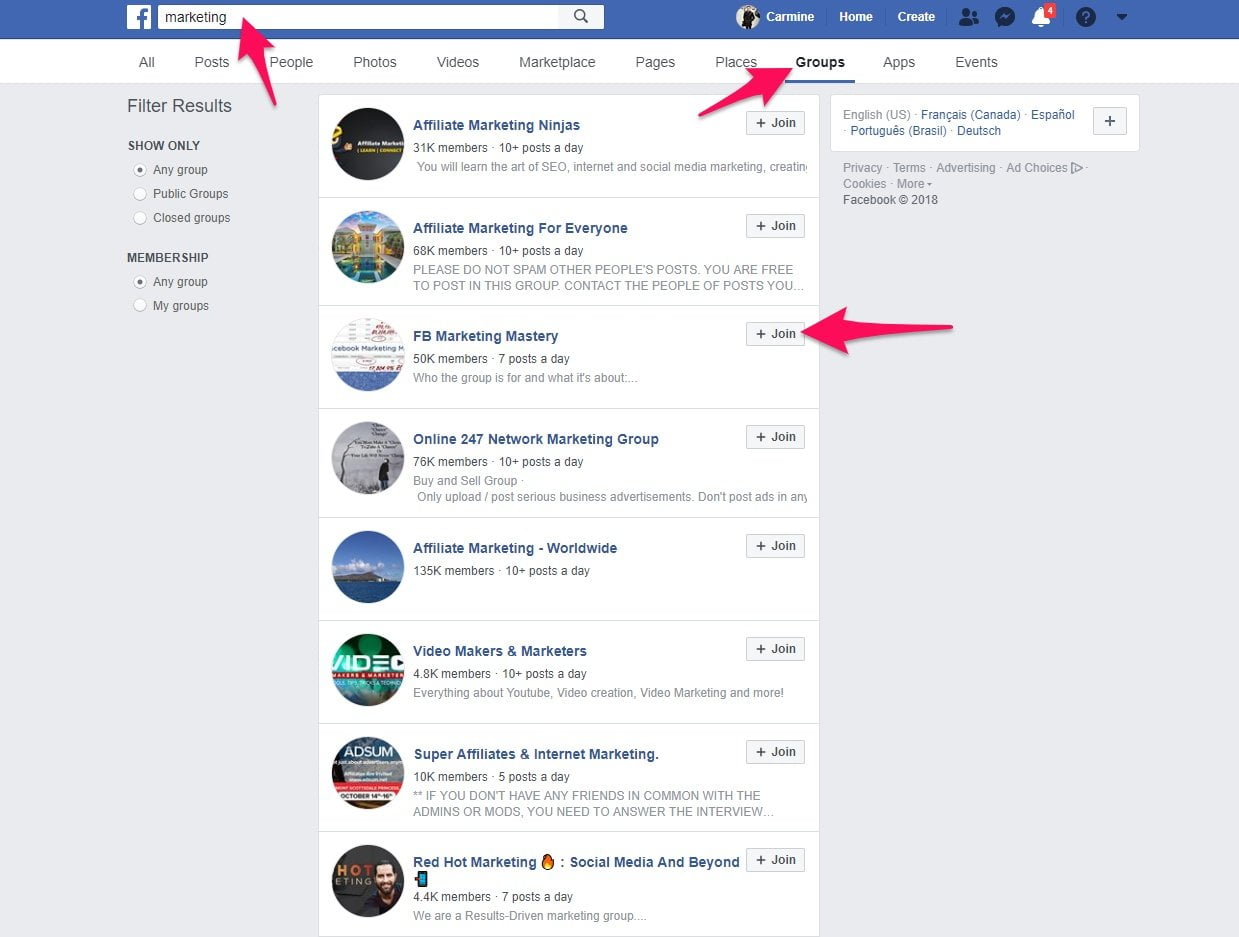Select Show Only 'Any group' radio
Image resolution: width=1239 pixels, height=937 pixels.
pos(140,170)
